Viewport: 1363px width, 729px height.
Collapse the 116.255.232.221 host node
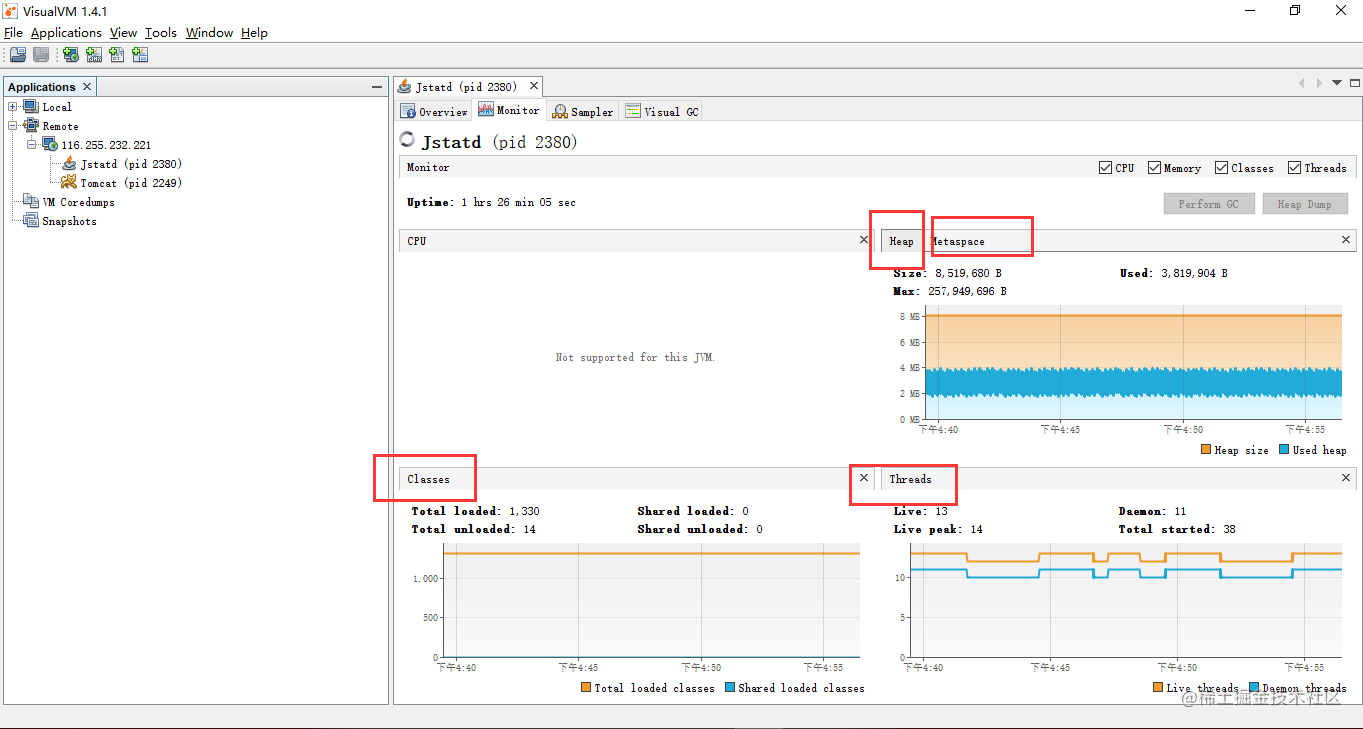point(32,145)
